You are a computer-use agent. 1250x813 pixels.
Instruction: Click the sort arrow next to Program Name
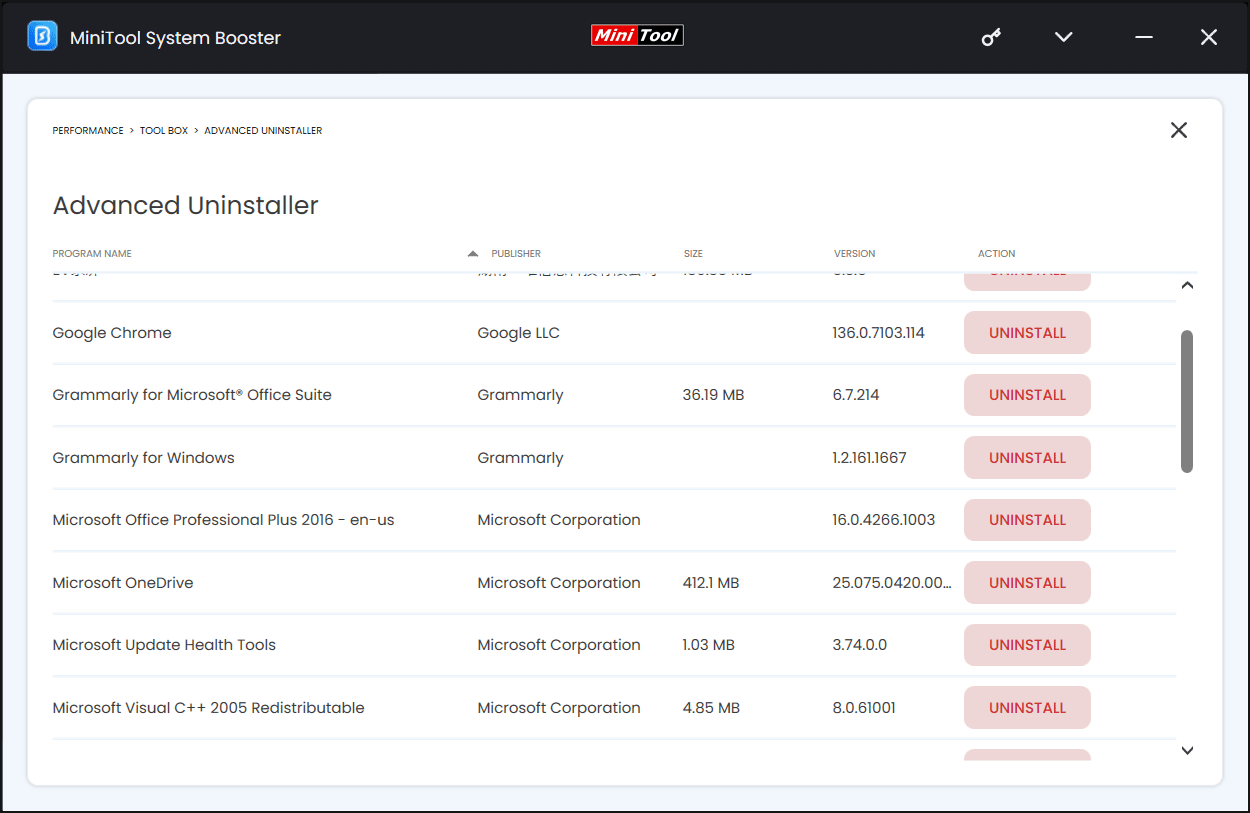(x=473, y=254)
